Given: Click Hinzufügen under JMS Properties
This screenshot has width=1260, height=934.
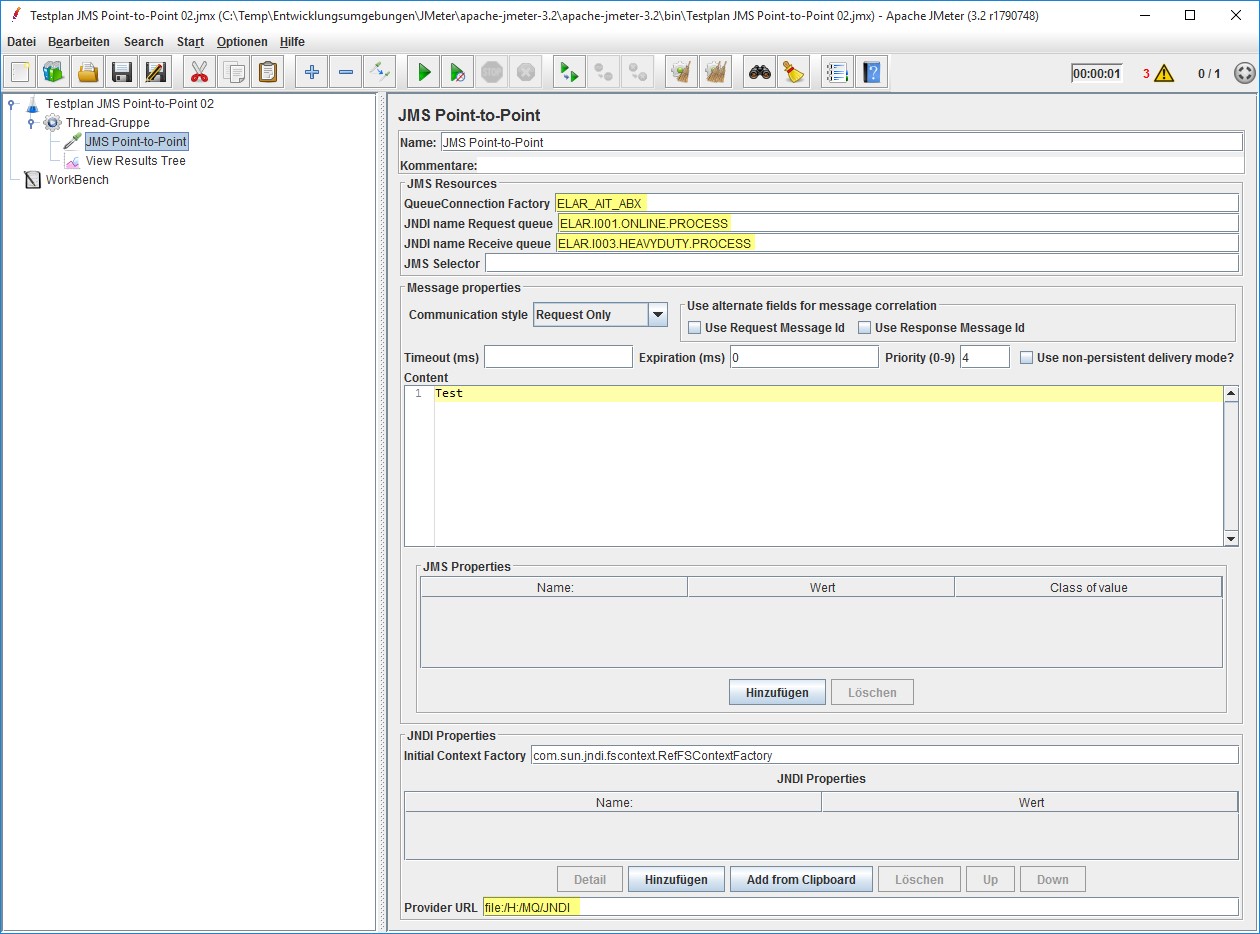Looking at the screenshot, I should click(x=777, y=693).
